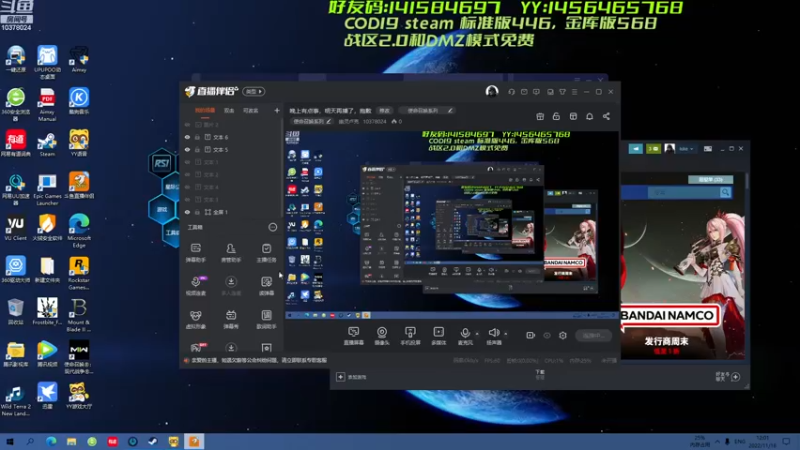Image resolution: width=800 pixels, height=450 pixels.
Task: Toggle lock for 全屏 1 source
Action: point(197,212)
